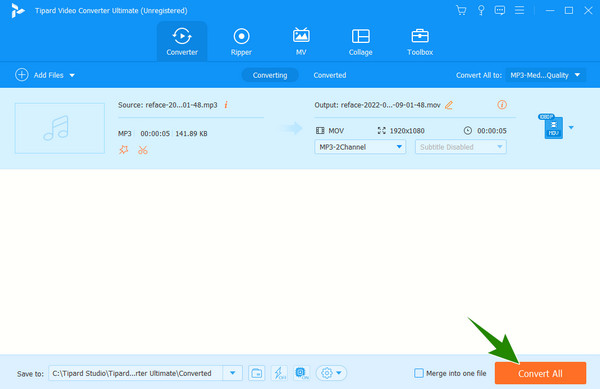Click the duration clock icon
The width and height of the screenshot is (600, 389).
pos(468,130)
